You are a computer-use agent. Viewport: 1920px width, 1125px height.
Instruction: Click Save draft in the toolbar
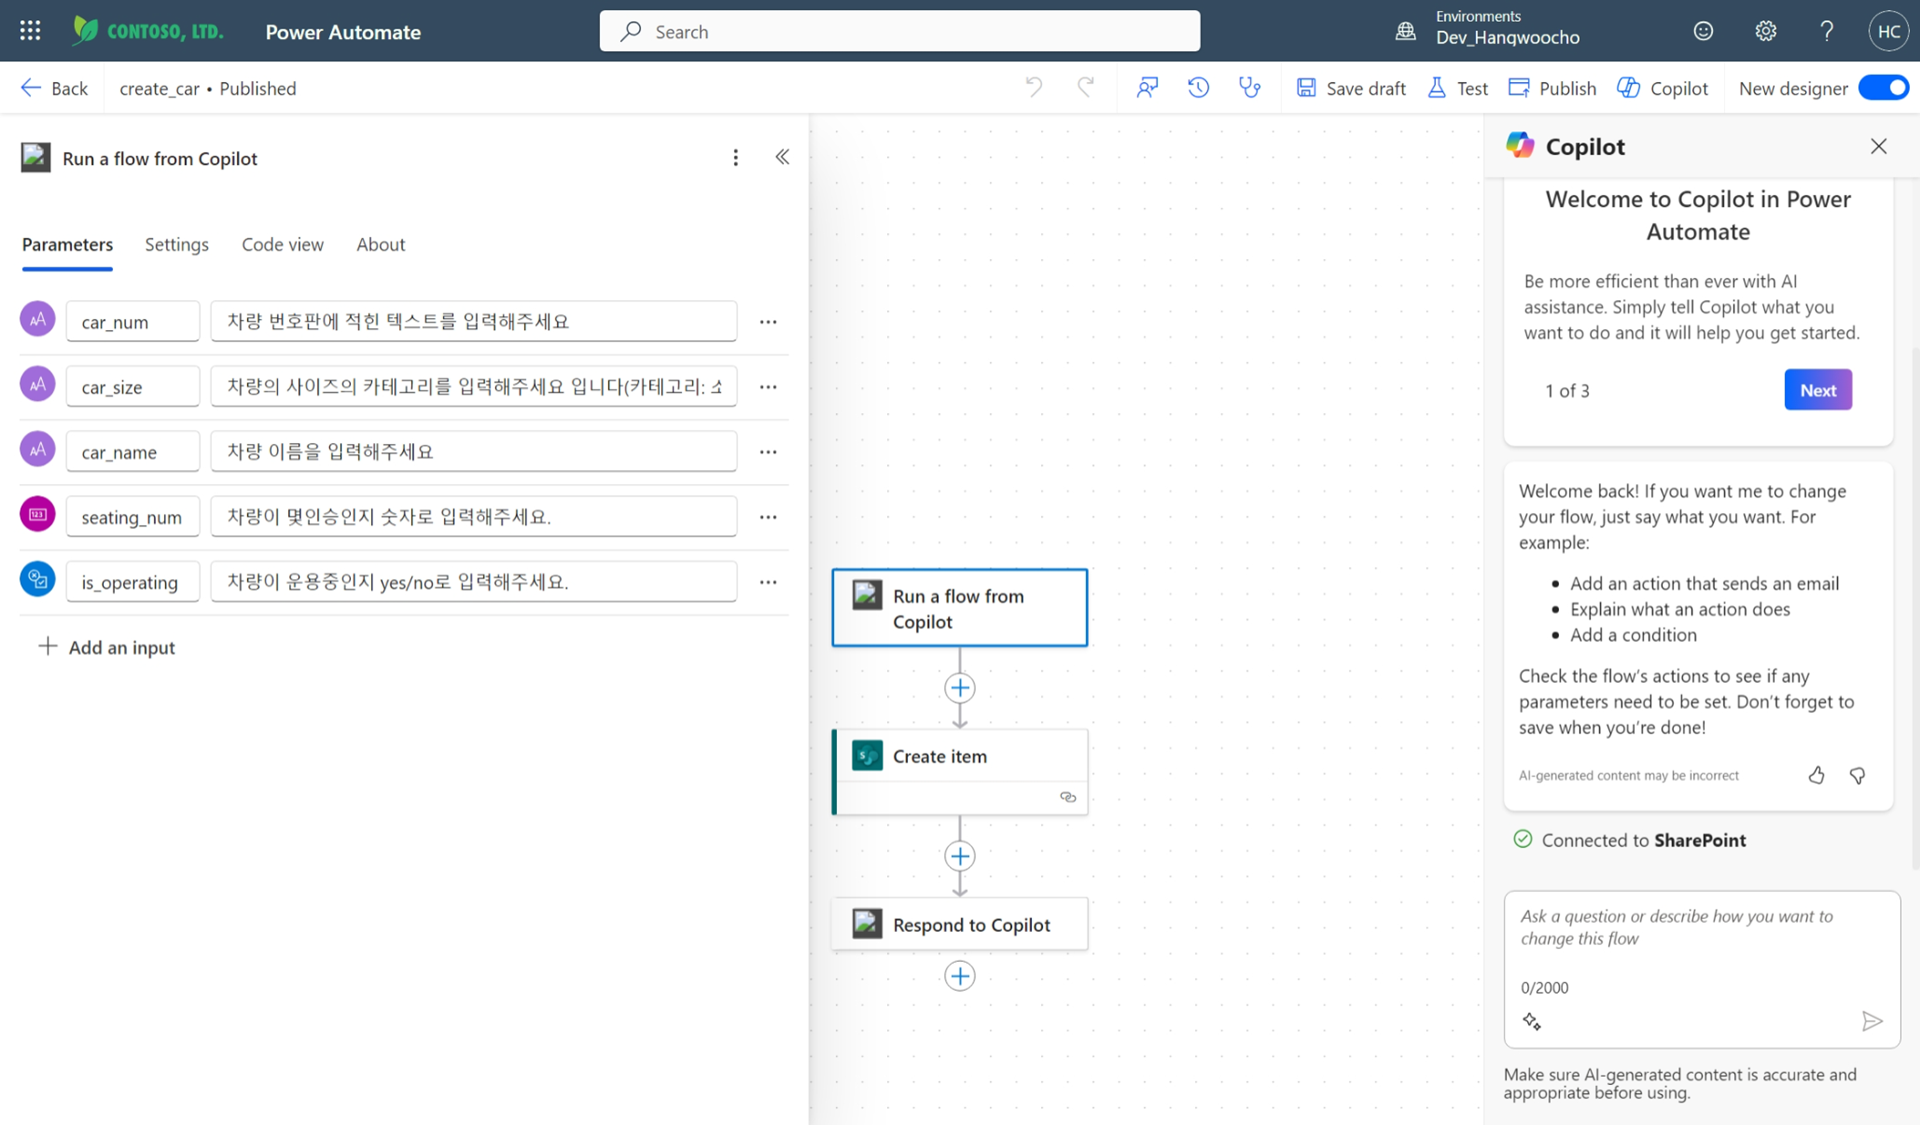(x=1351, y=88)
